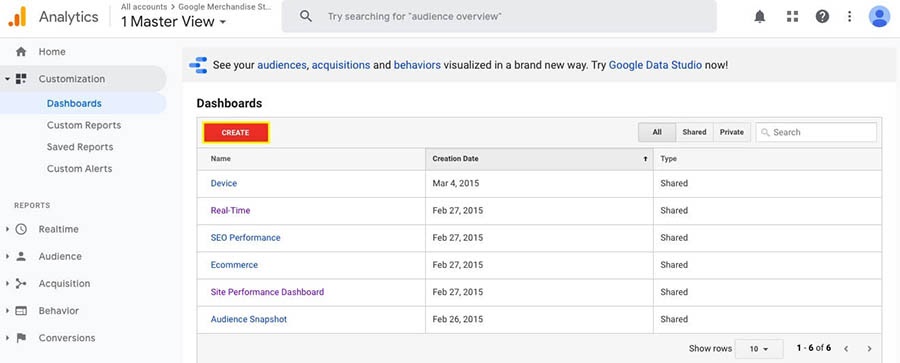Expand the Conversions reports section

[x=7, y=338]
